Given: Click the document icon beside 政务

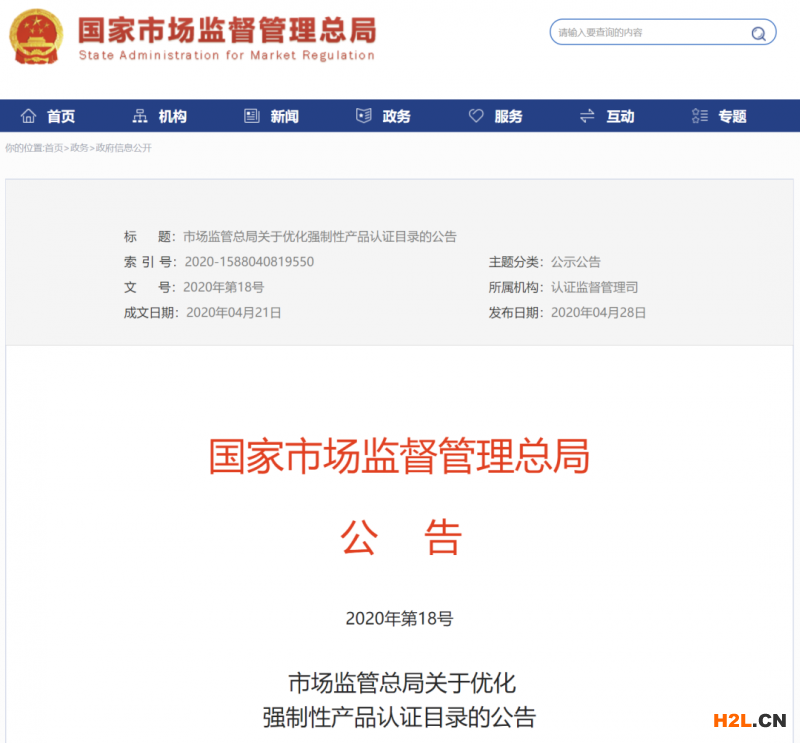Looking at the screenshot, I should 364,116.
